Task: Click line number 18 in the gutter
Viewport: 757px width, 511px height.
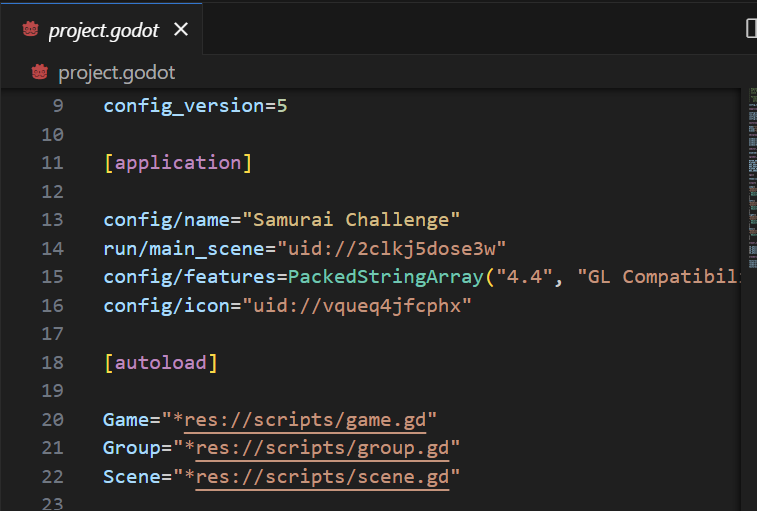Action: (x=53, y=363)
